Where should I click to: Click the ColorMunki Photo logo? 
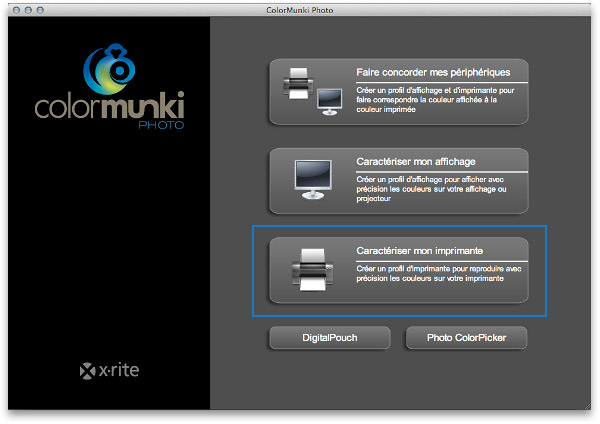[x=109, y=87]
